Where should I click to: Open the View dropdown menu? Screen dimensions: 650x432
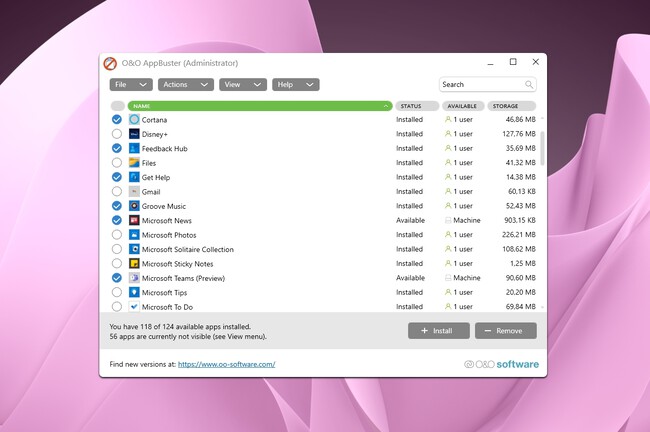point(242,85)
